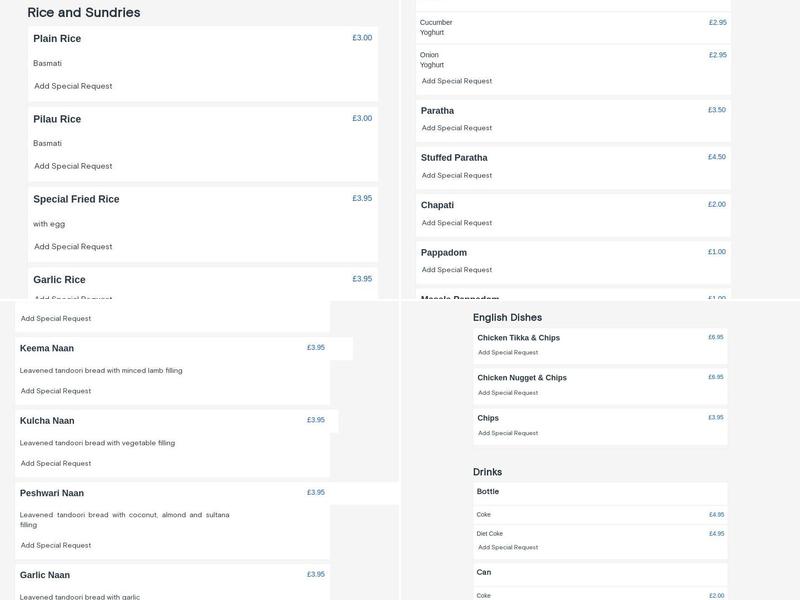This screenshot has height=600, width=800.
Task: Click the Onion Yoghurt £2.95 price
Action: point(717,55)
